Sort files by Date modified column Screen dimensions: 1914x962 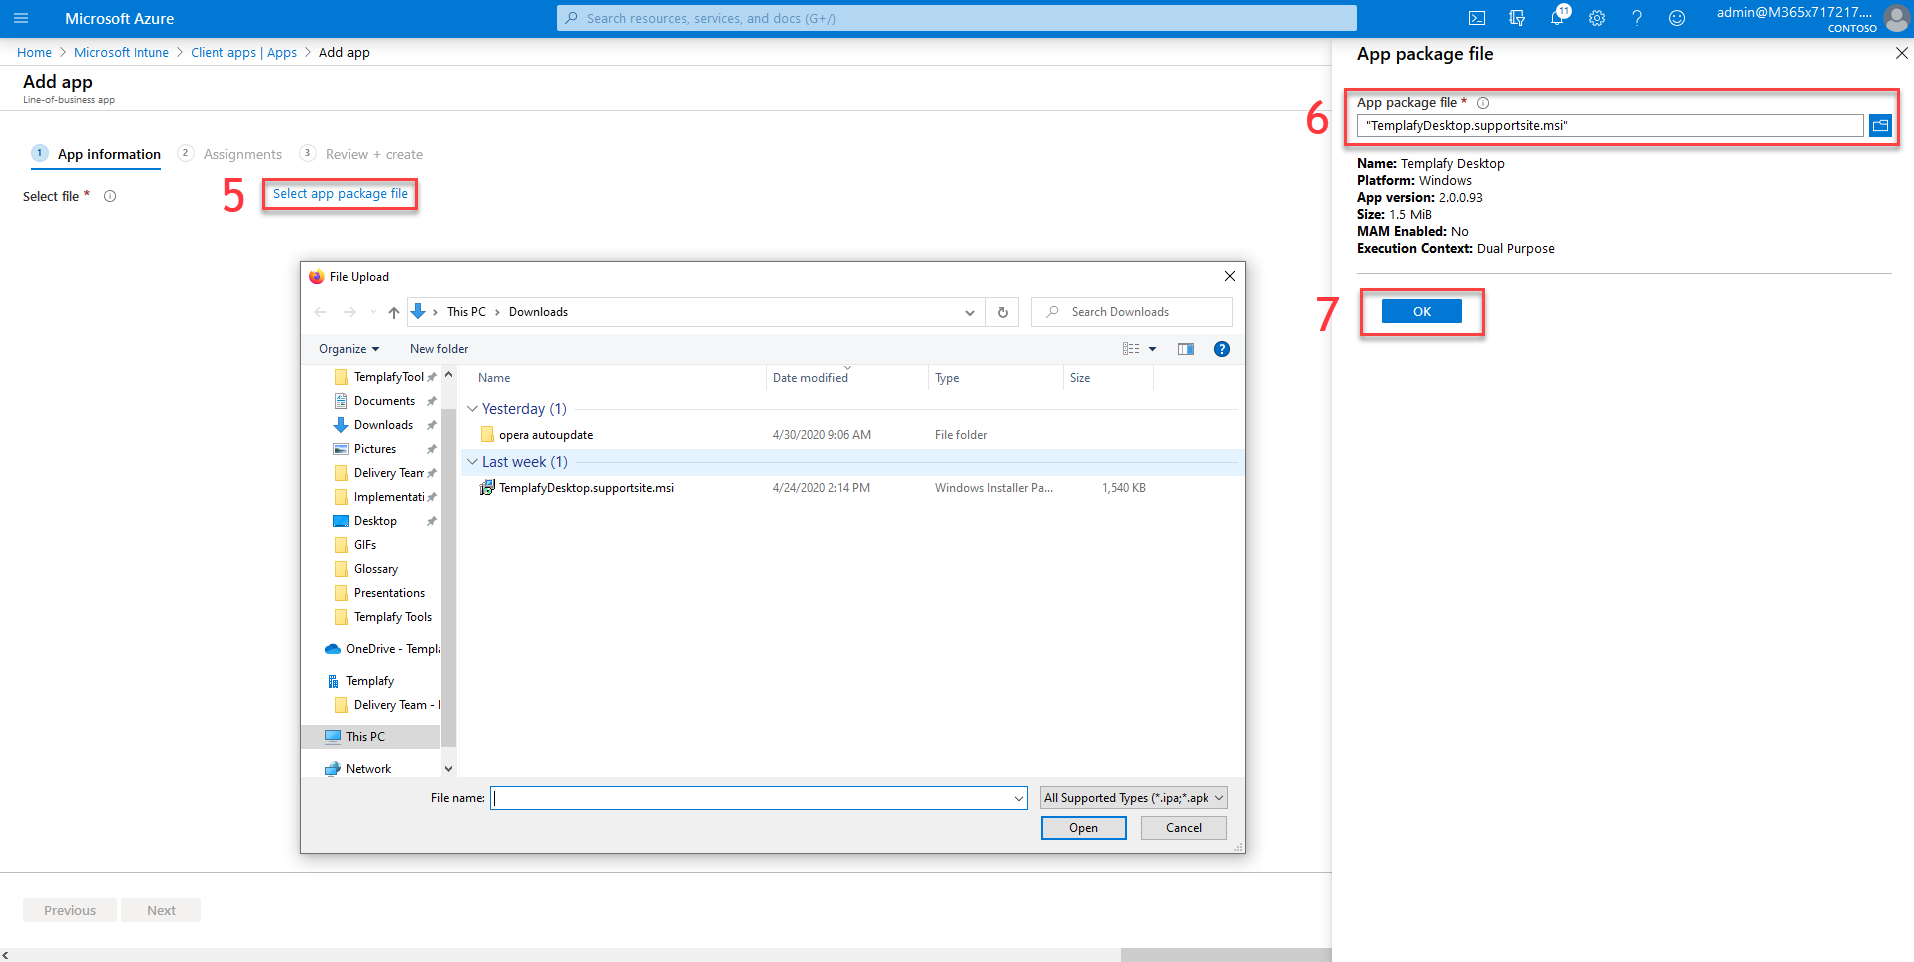click(x=810, y=378)
